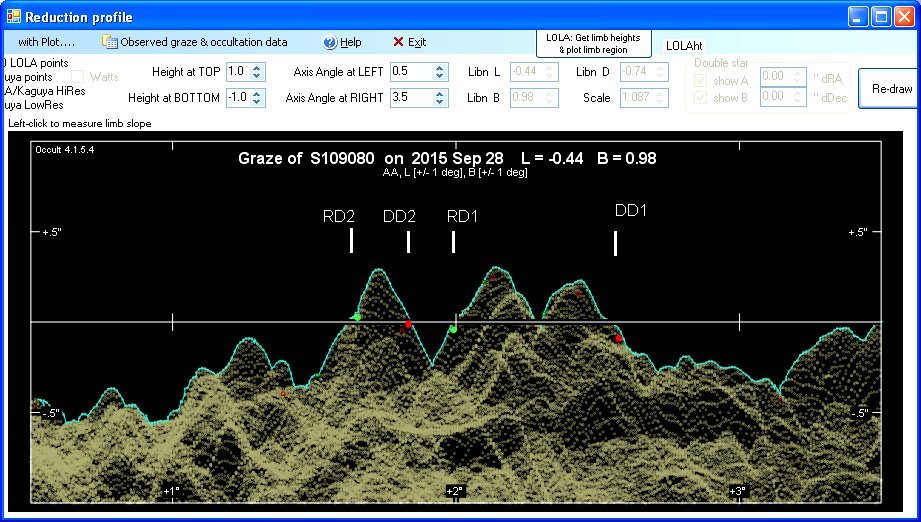Click the app icon in title bar

13,17
